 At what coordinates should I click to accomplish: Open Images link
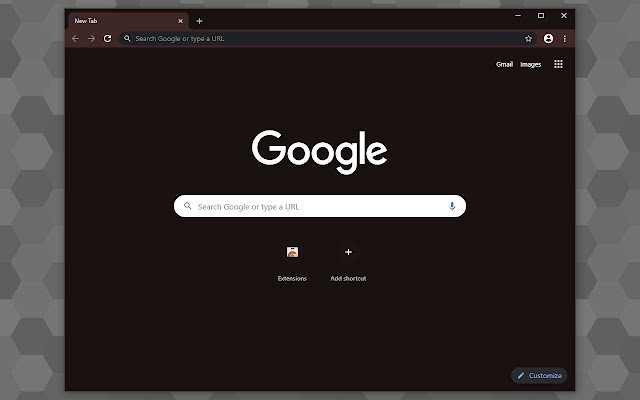pos(530,64)
